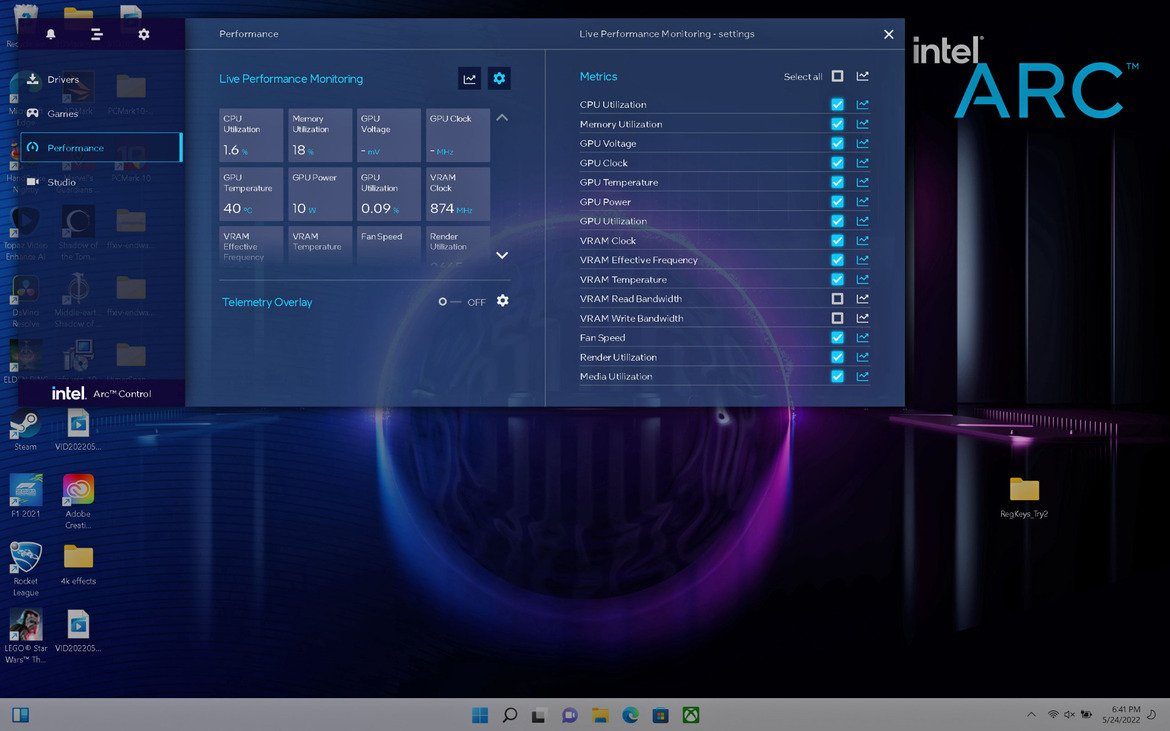Uncheck the VRAM Temperature checkbox

(x=837, y=279)
